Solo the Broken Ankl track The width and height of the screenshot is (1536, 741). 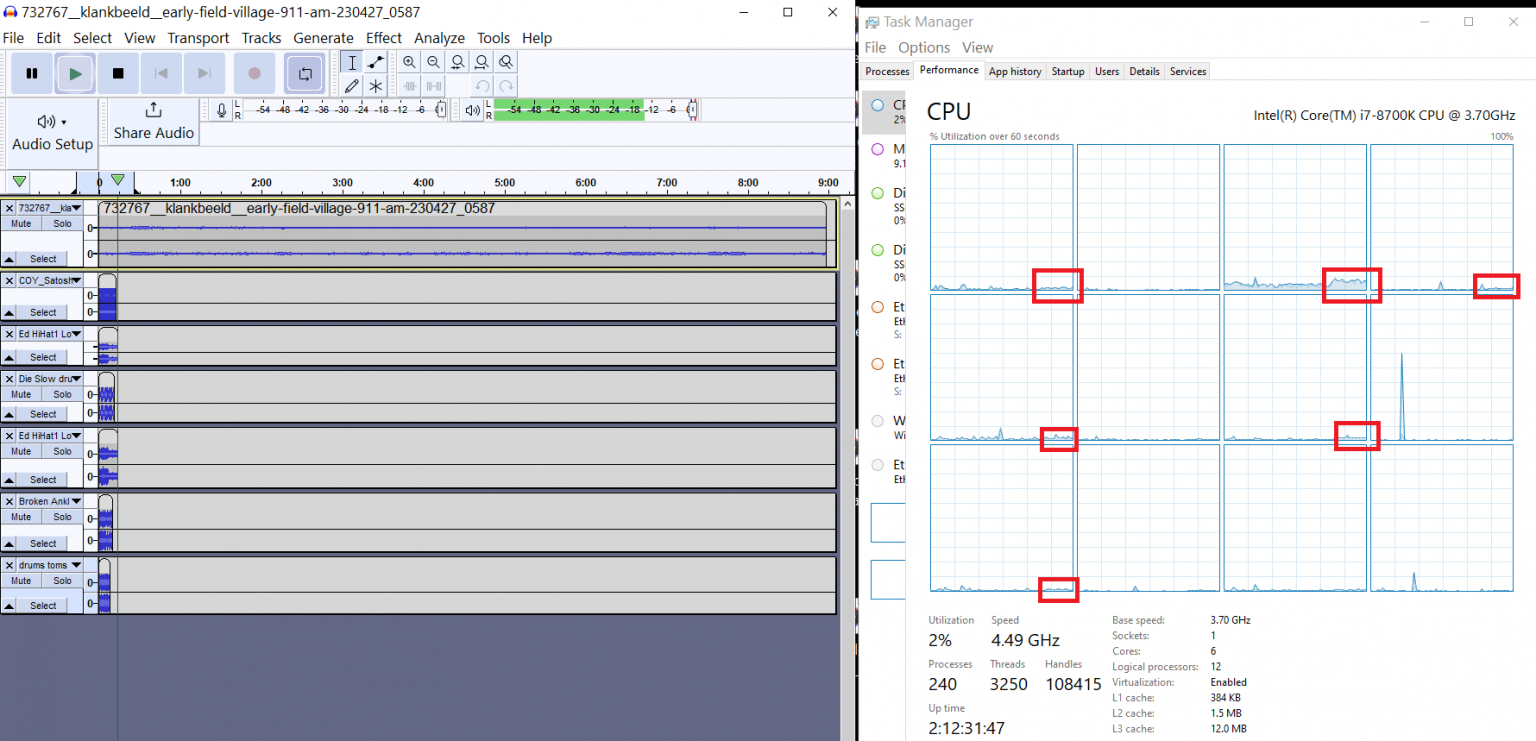pos(62,517)
